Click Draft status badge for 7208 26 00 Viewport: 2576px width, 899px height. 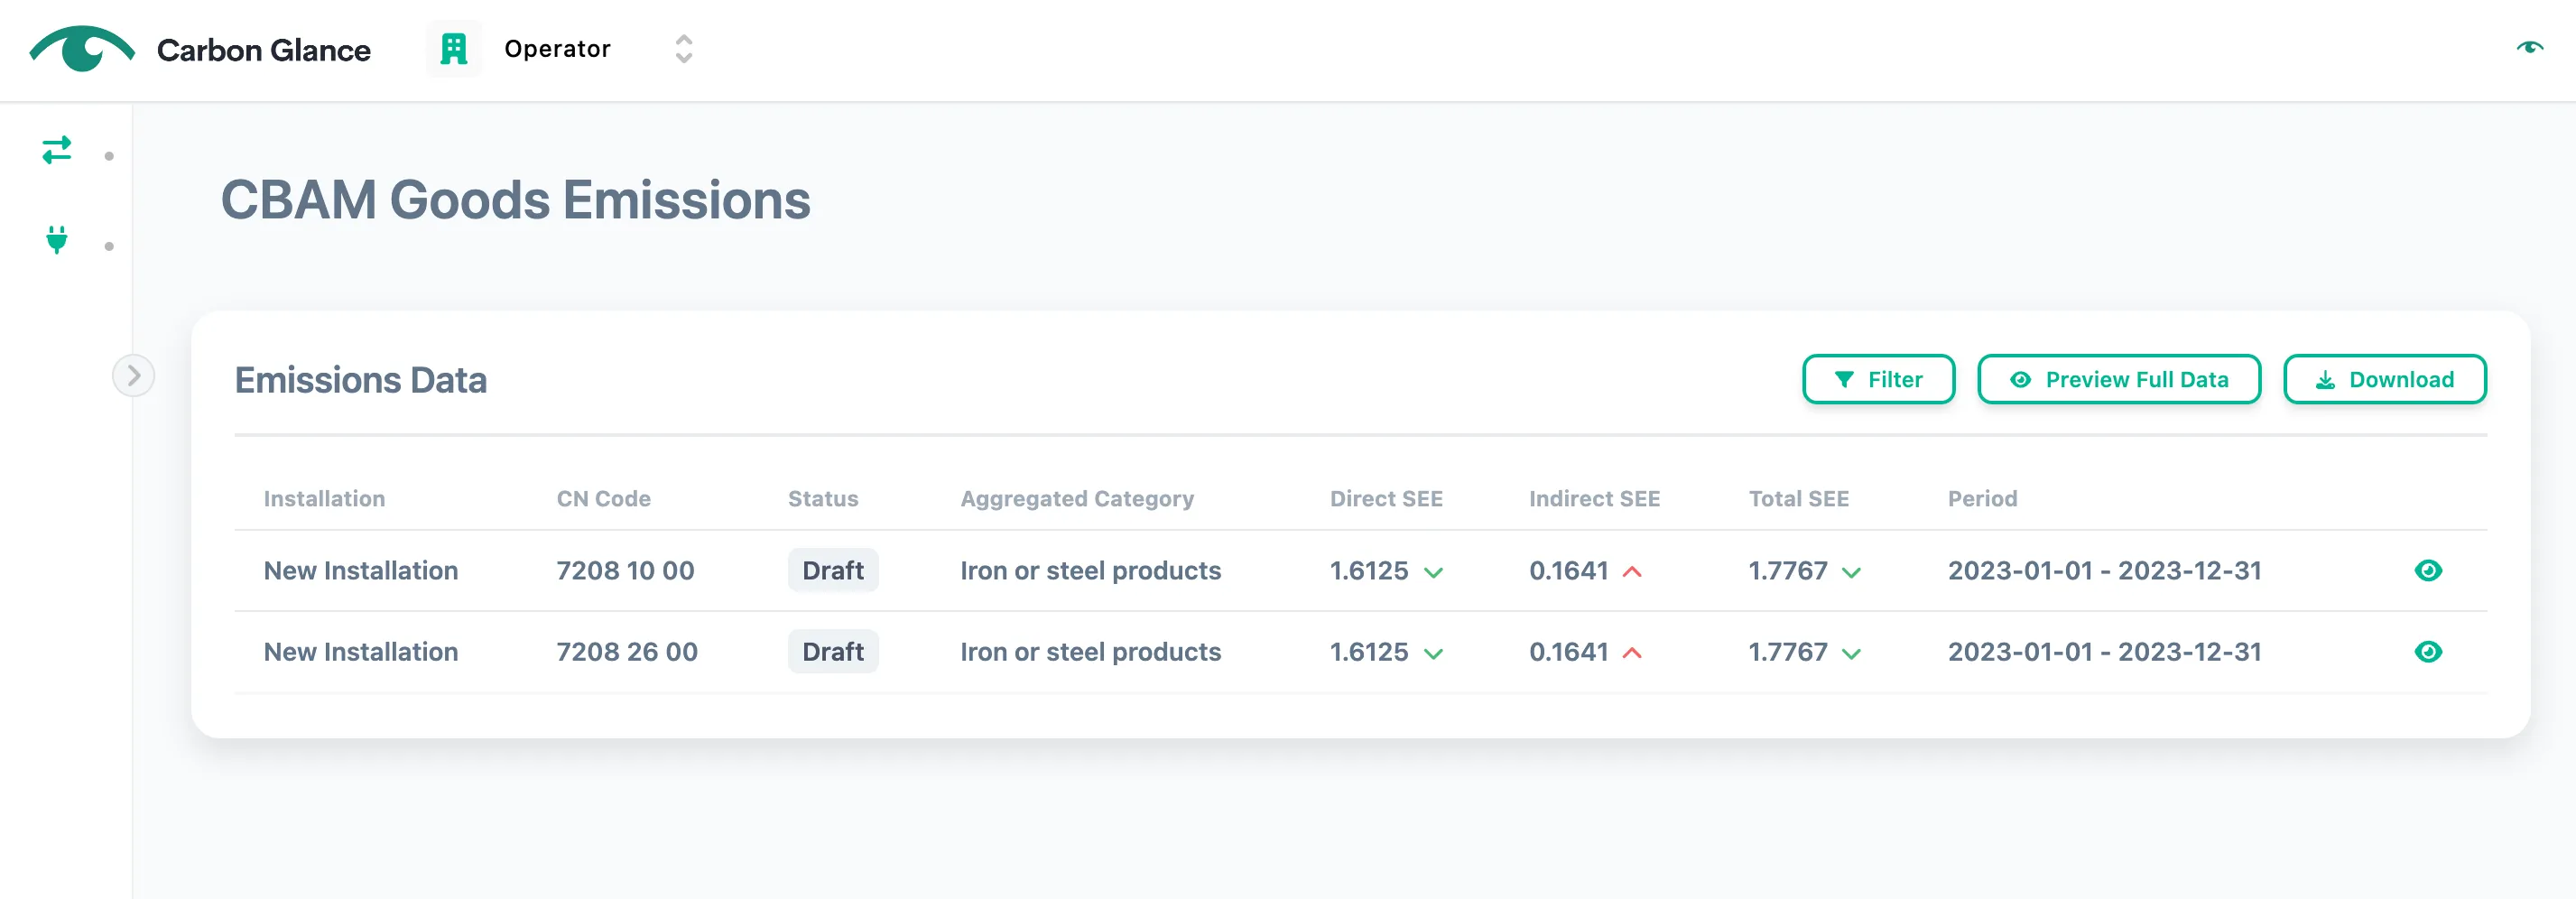click(x=832, y=651)
